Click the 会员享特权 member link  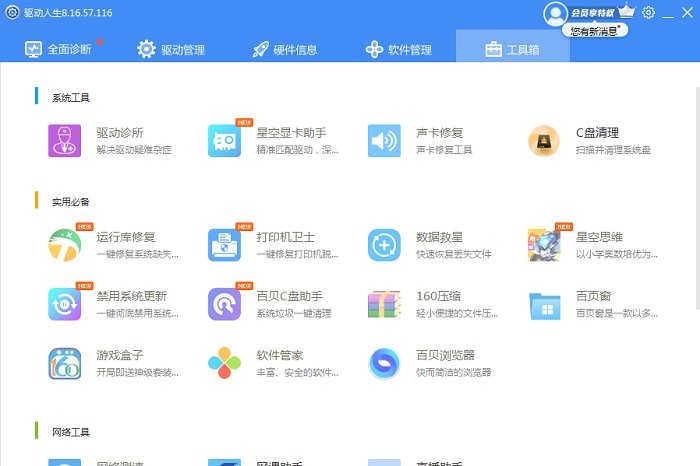(591, 12)
